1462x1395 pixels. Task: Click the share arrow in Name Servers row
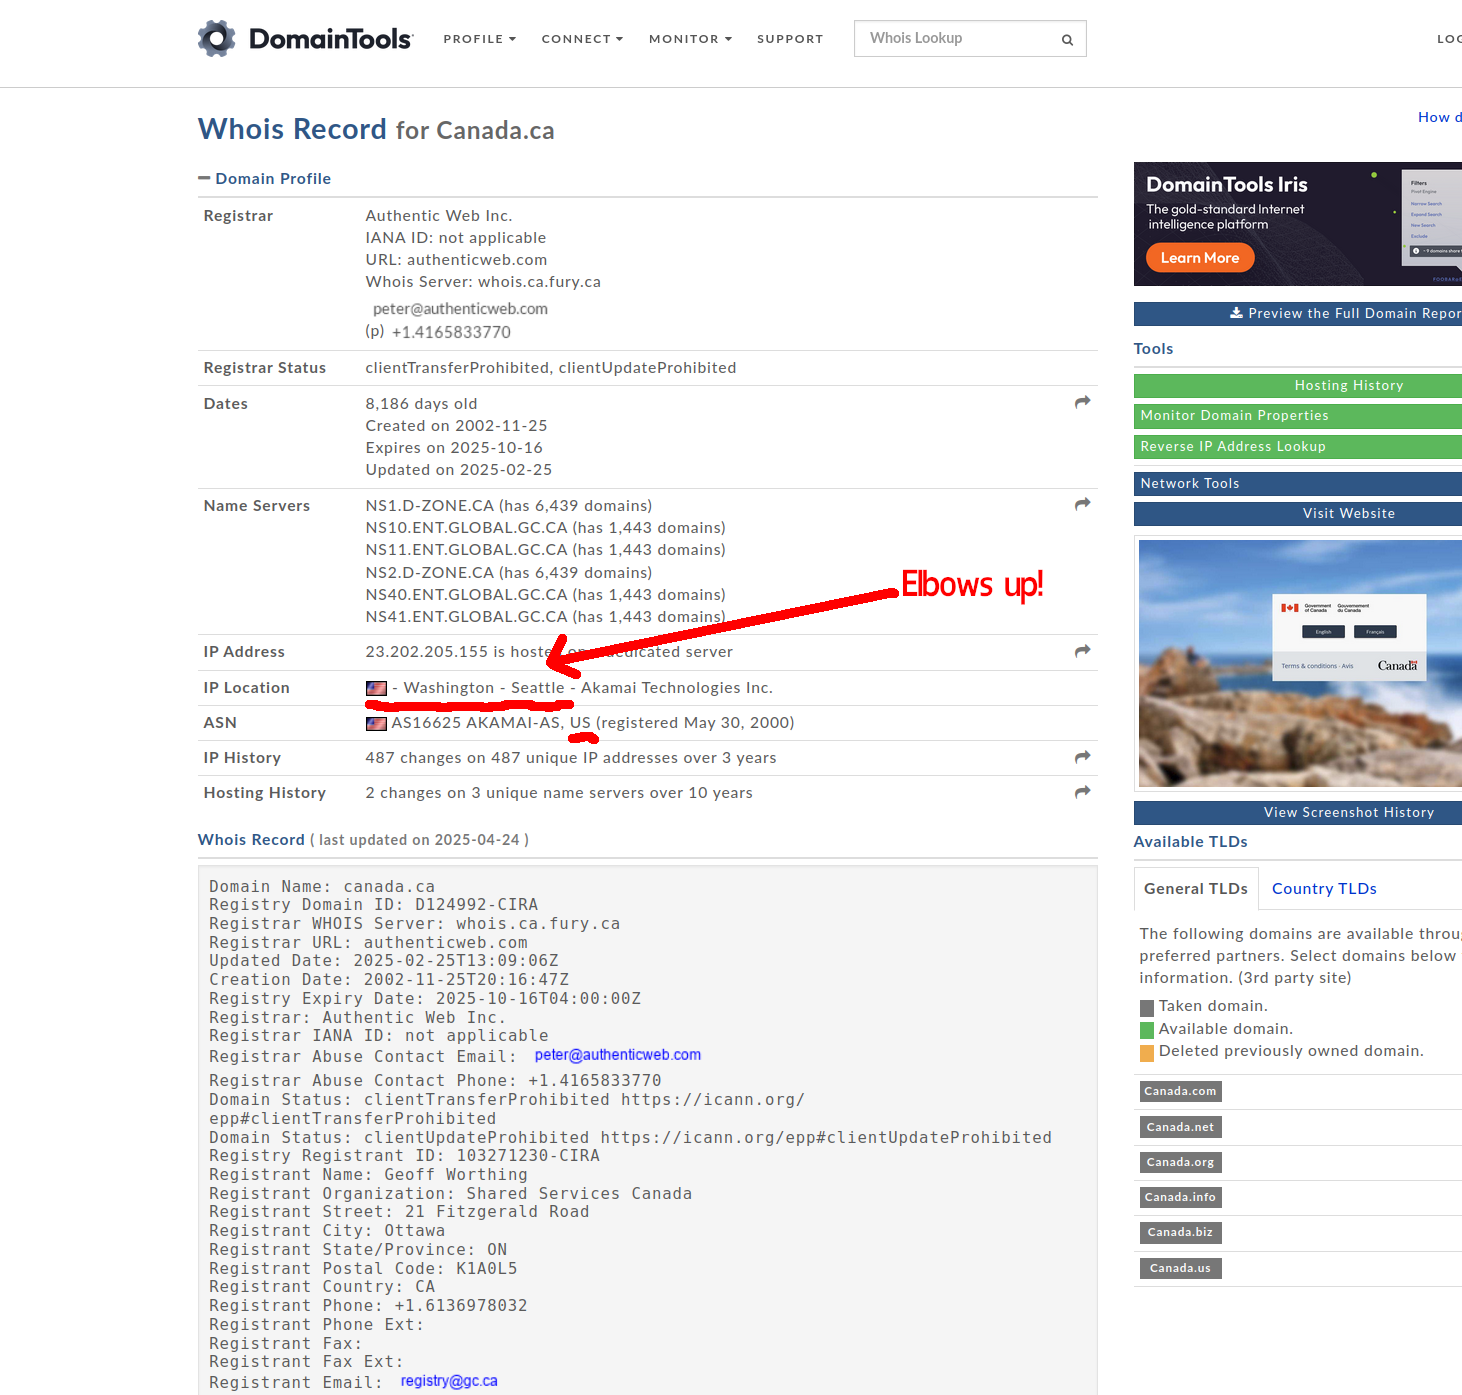[1082, 504]
